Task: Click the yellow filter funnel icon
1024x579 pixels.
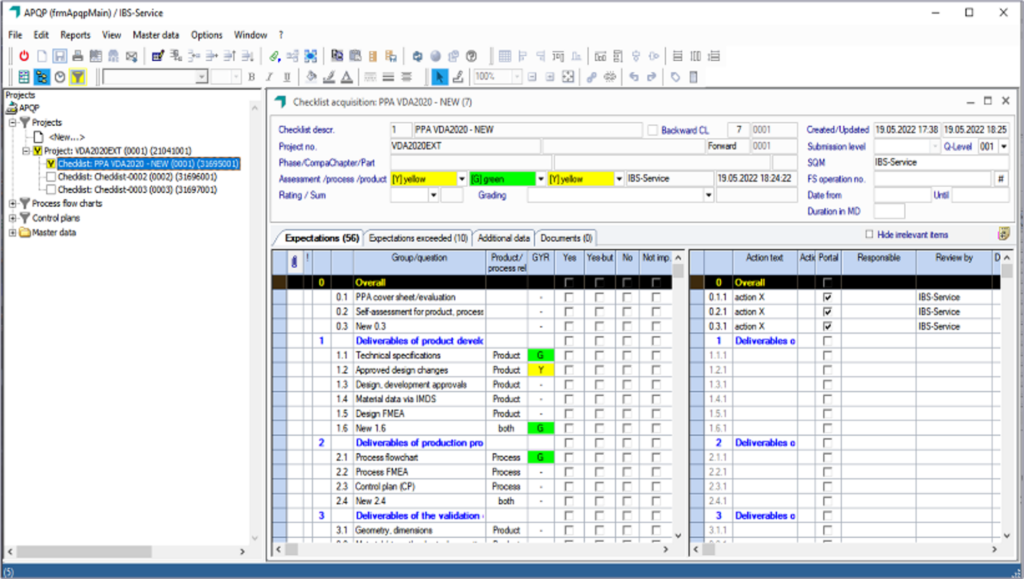Action: pyautogui.click(x=78, y=77)
